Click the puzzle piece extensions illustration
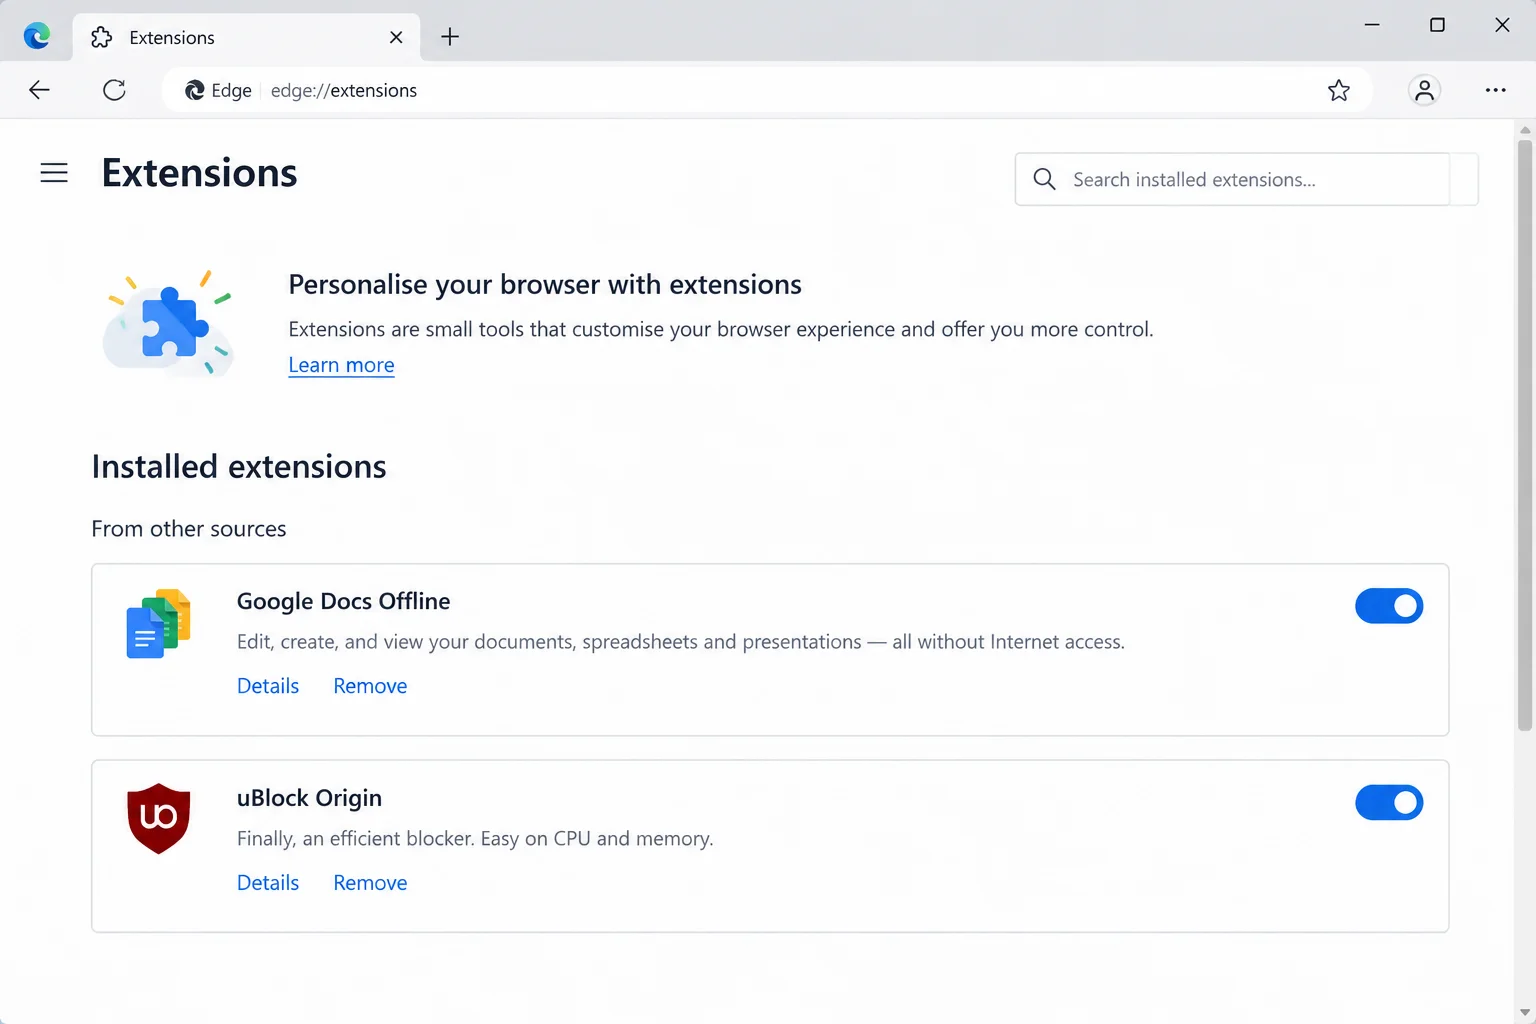Image resolution: width=1536 pixels, height=1024 pixels. coord(169,324)
